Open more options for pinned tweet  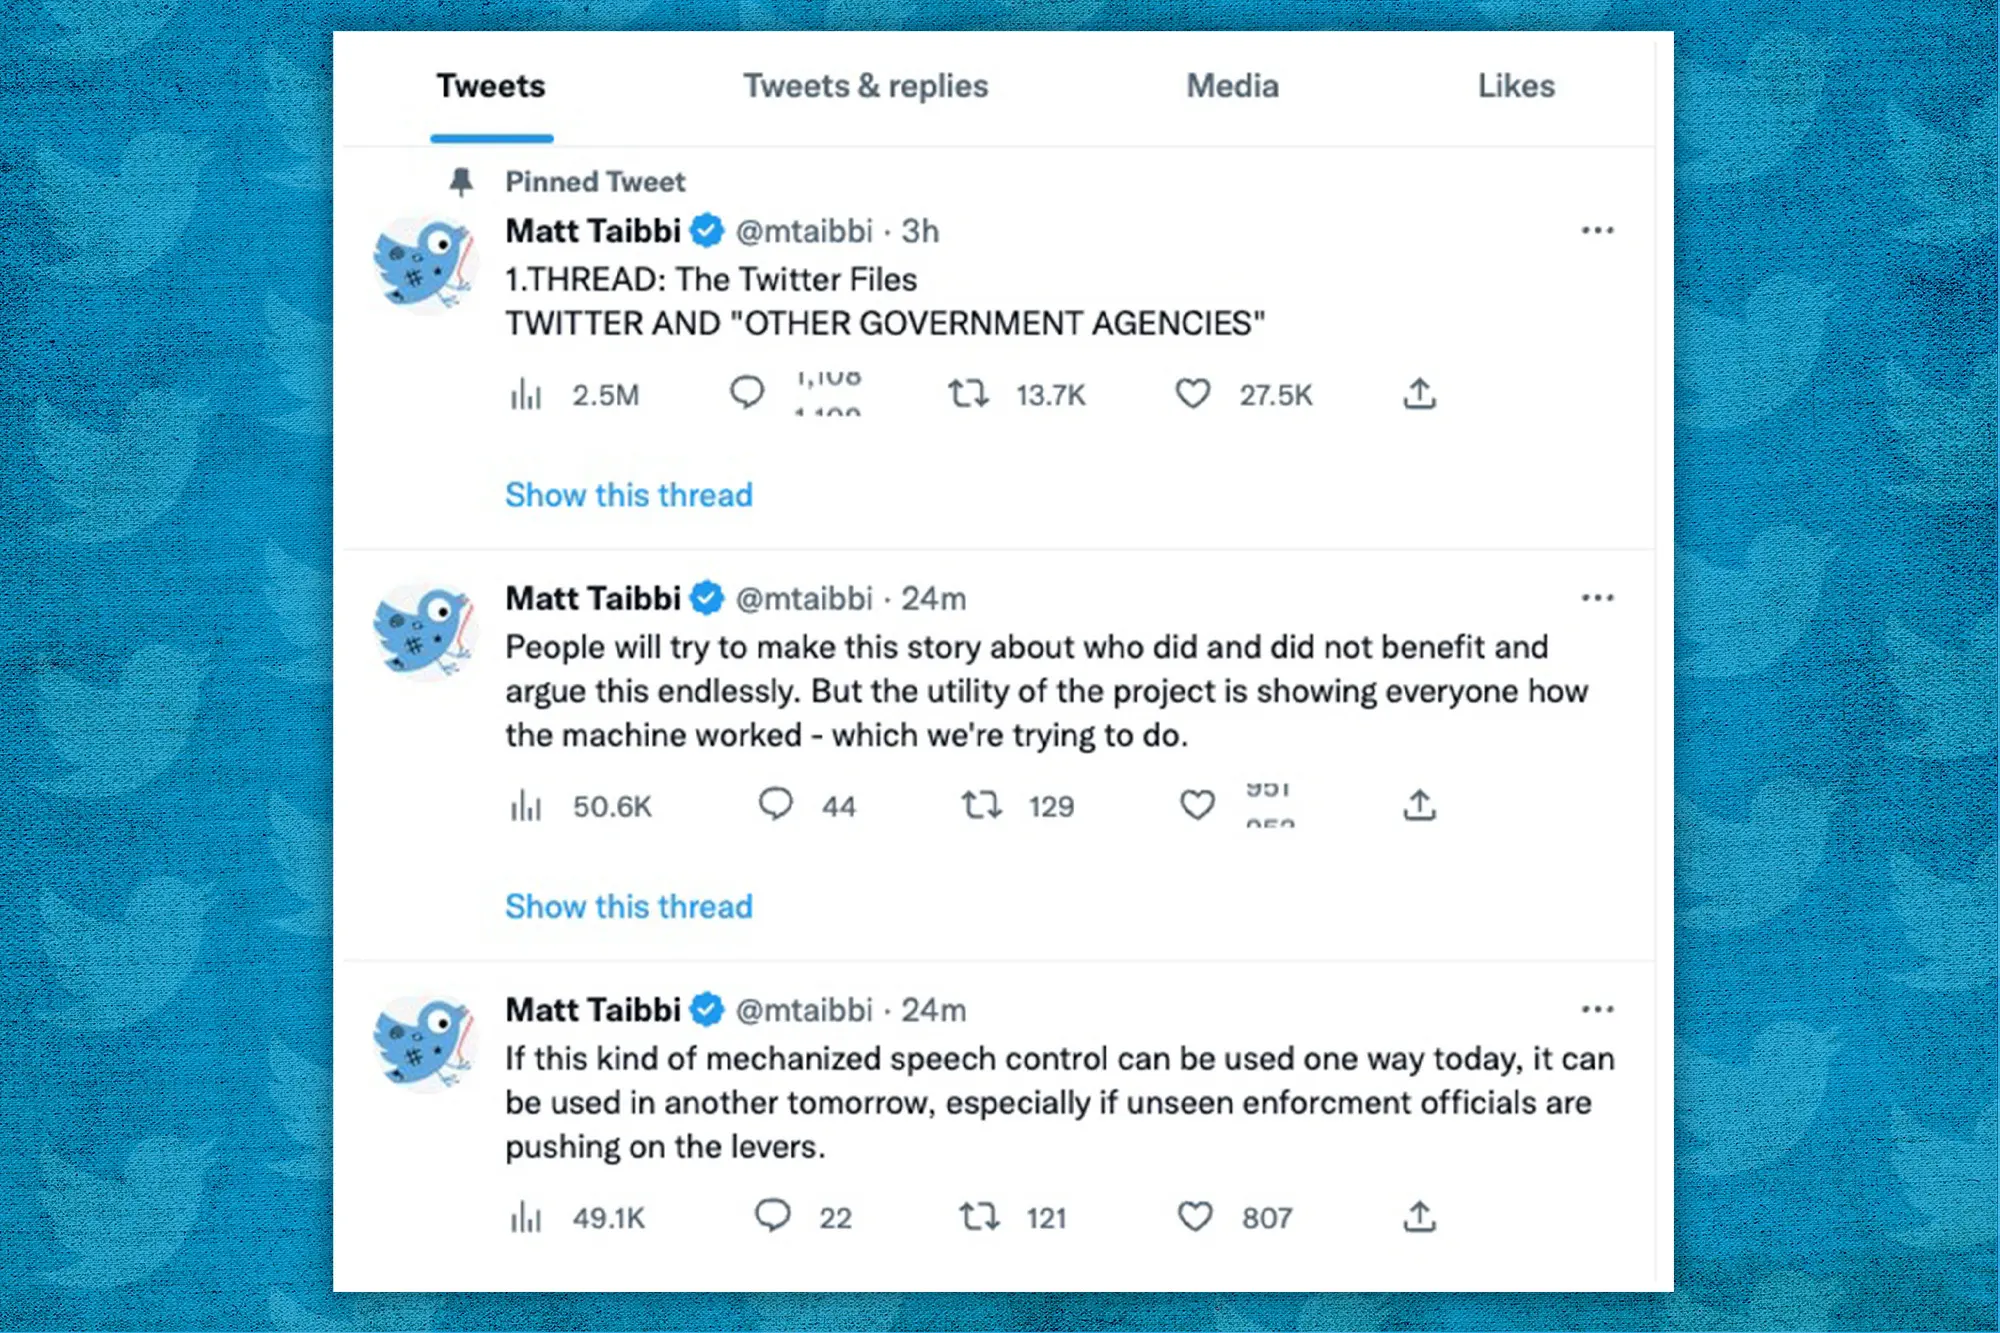[1597, 231]
